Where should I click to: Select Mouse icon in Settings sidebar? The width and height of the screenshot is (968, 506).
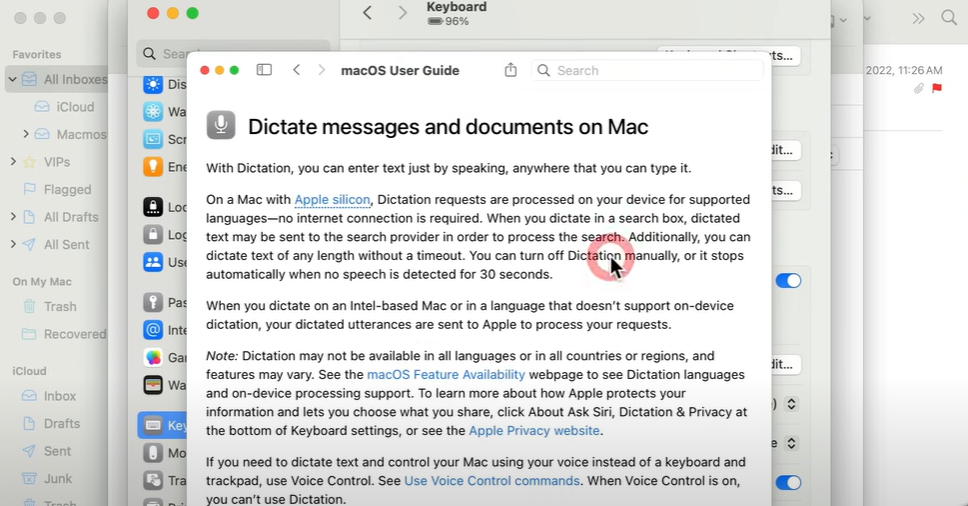coord(153,453)
